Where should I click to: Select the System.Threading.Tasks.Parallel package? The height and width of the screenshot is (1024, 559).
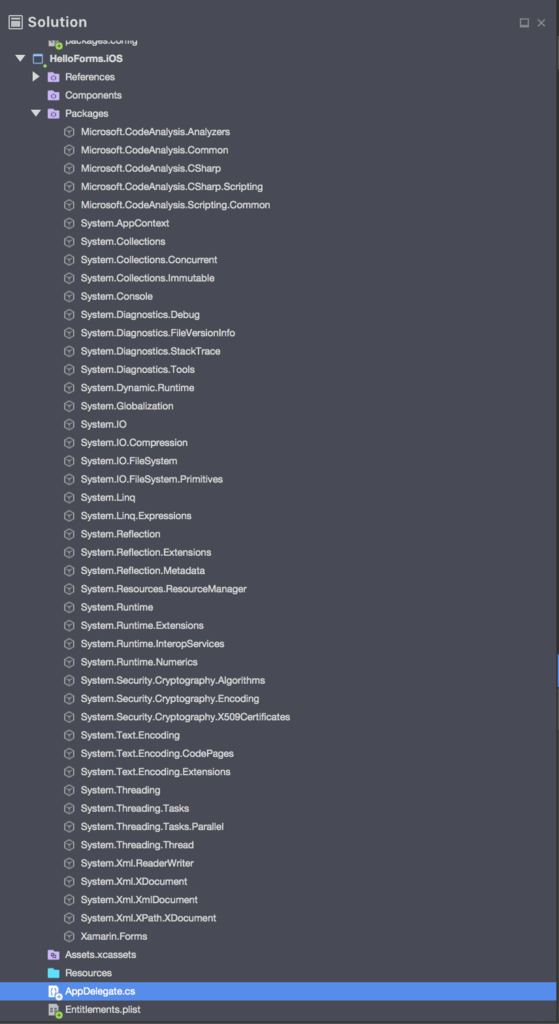click(152, 827)
